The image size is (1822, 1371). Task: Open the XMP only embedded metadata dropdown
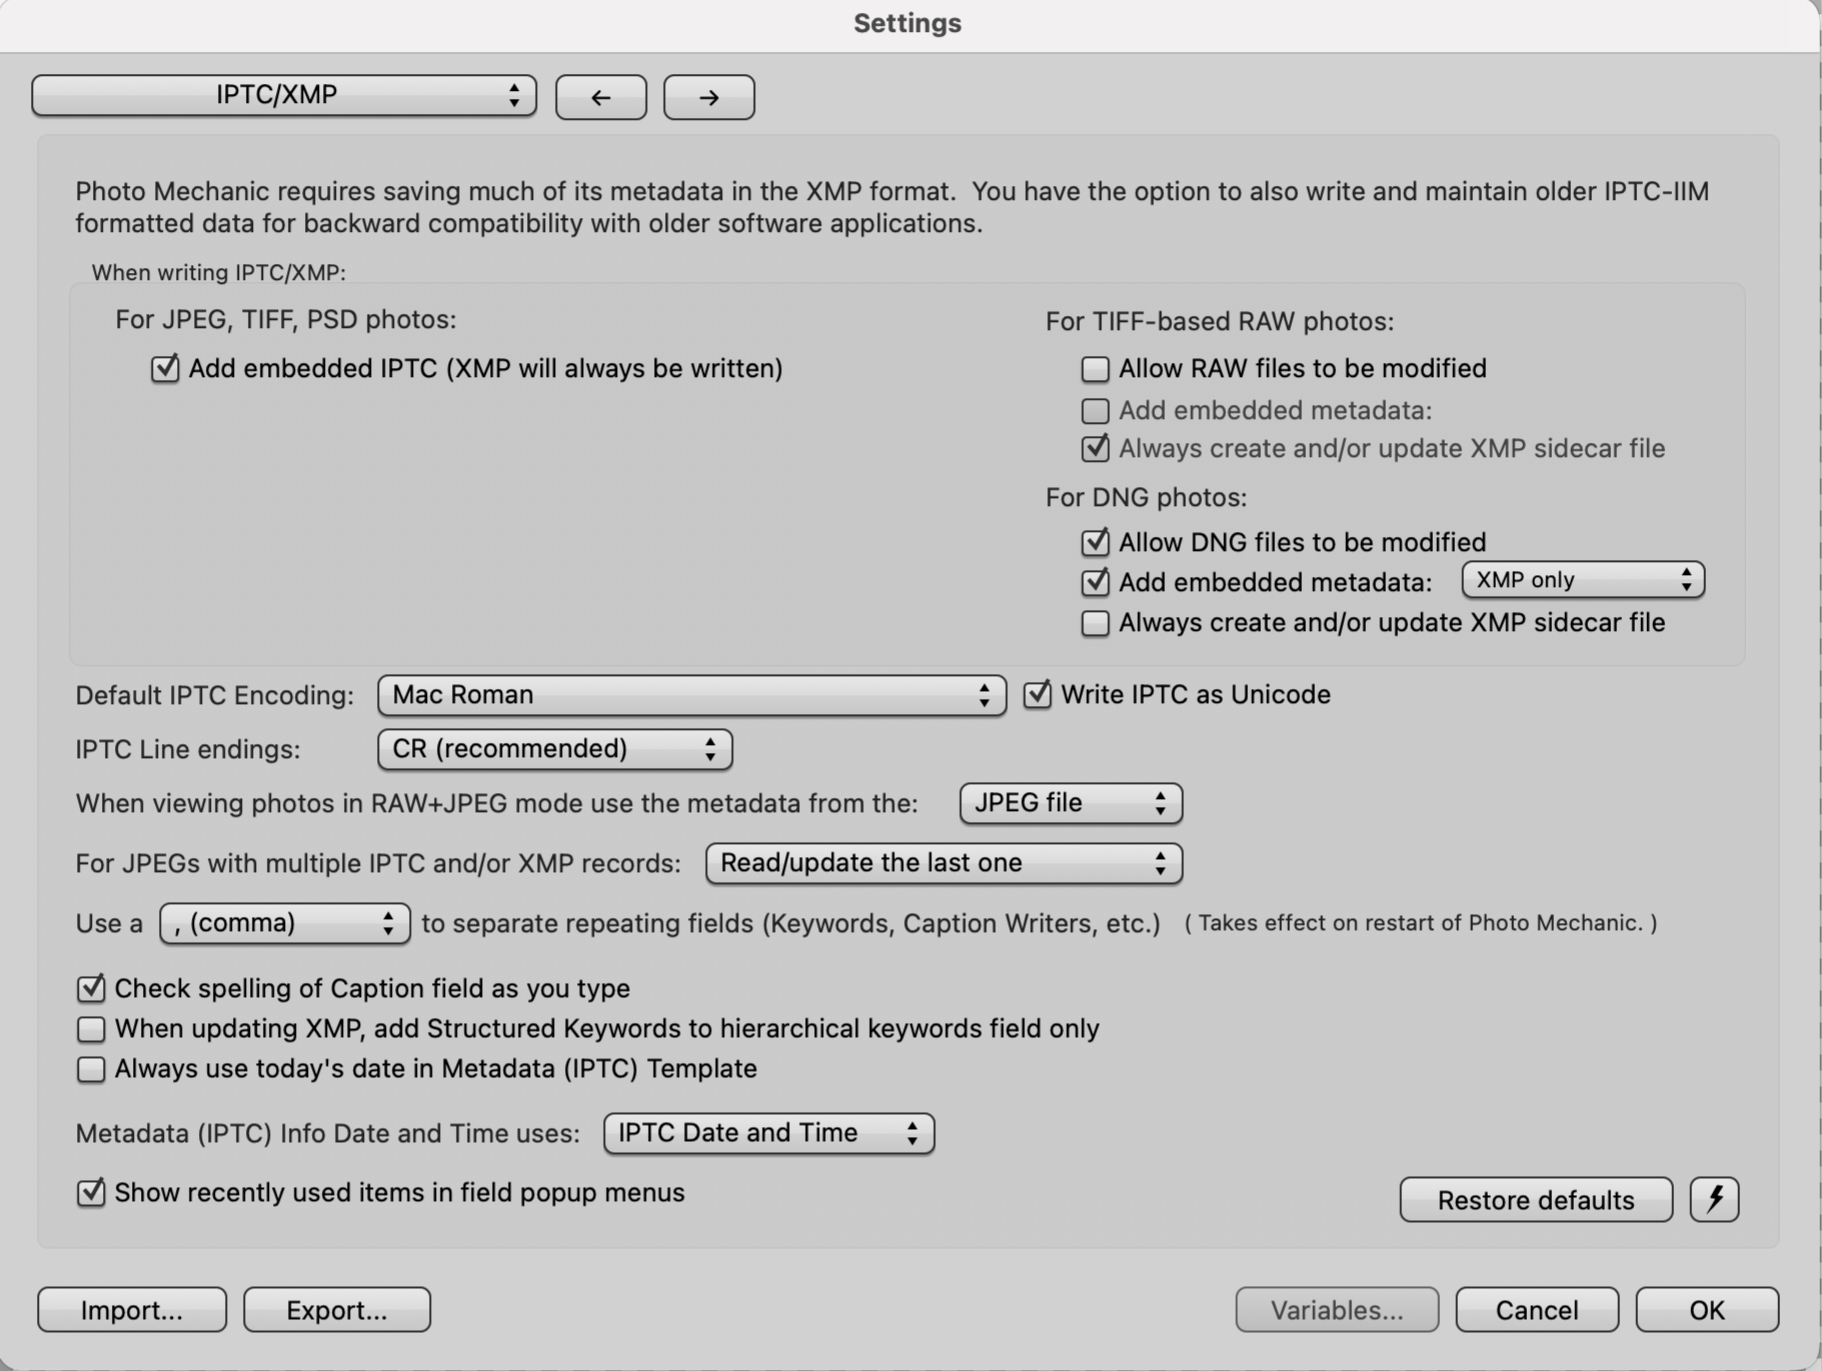[x=1583, y=580]
